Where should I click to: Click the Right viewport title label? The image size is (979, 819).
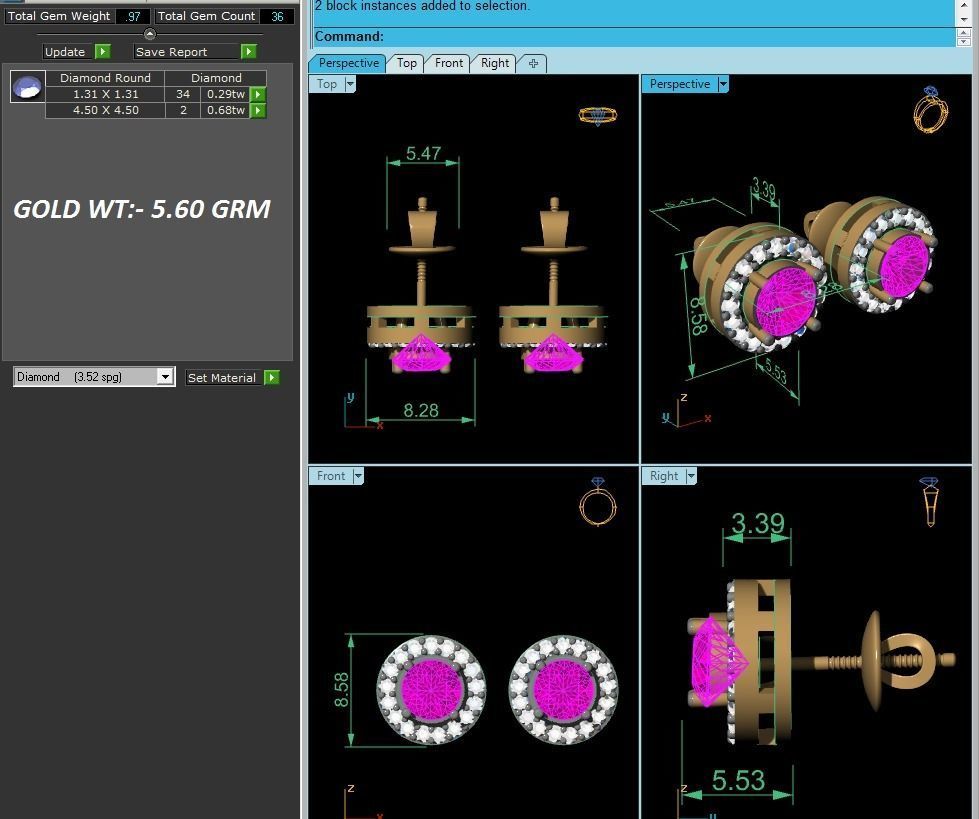click(x=664, y=476)
